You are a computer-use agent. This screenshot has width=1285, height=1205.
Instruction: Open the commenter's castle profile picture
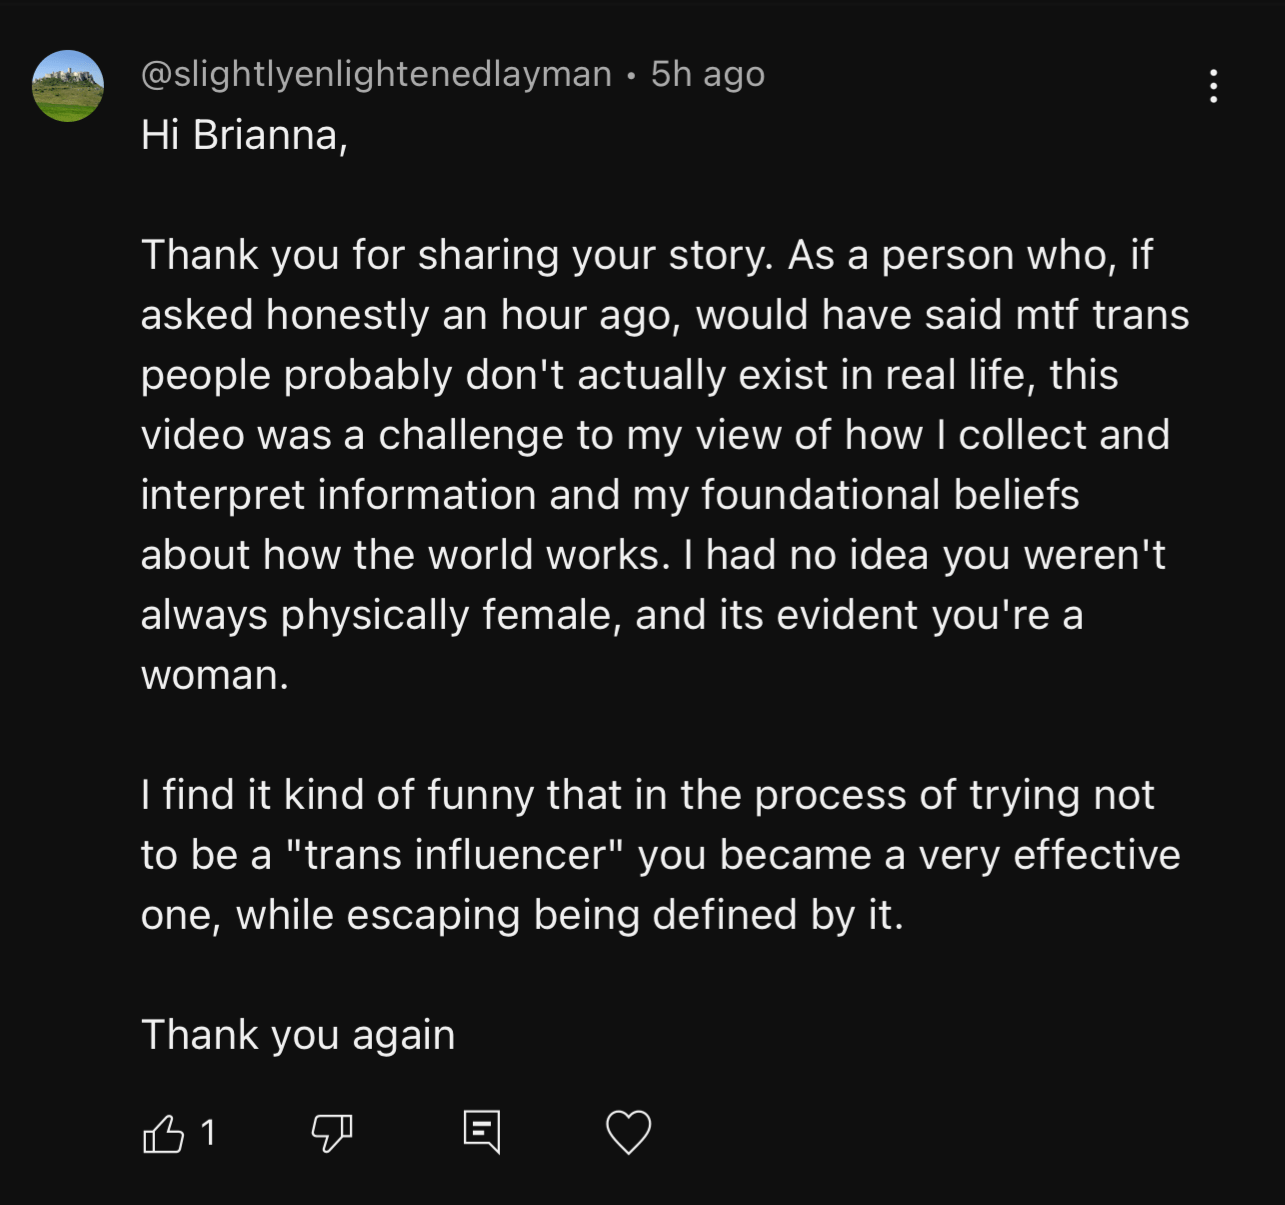pos(68,86)
